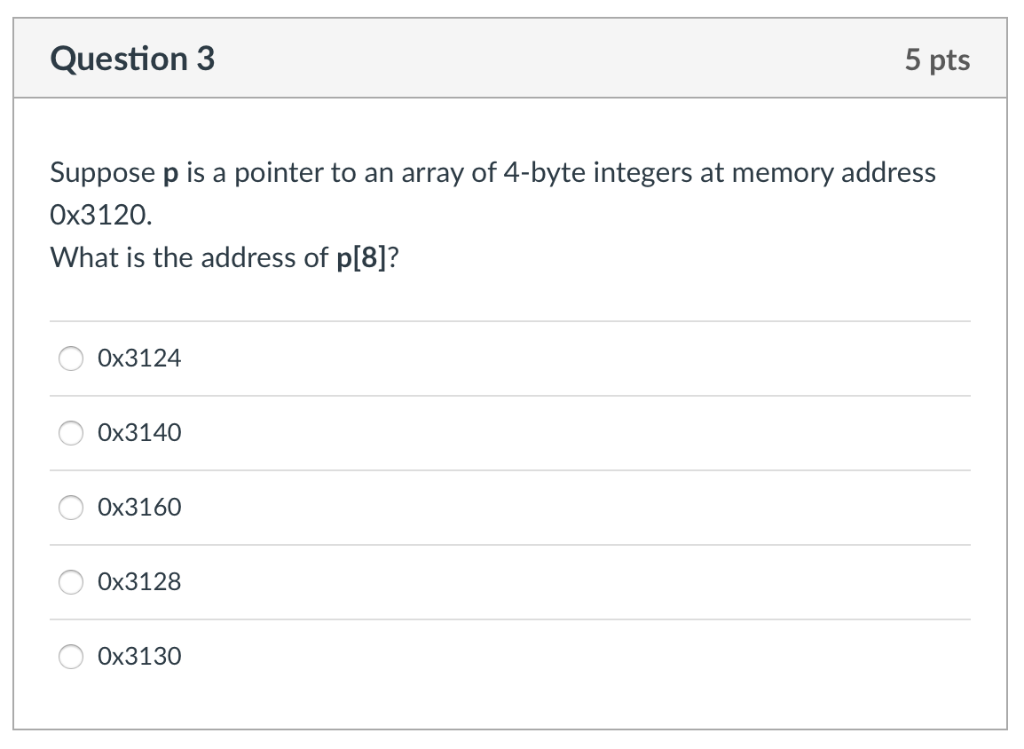1024x749 pixels.
Task: Click the 0x3130 answer label text
Action: (139, 656)
